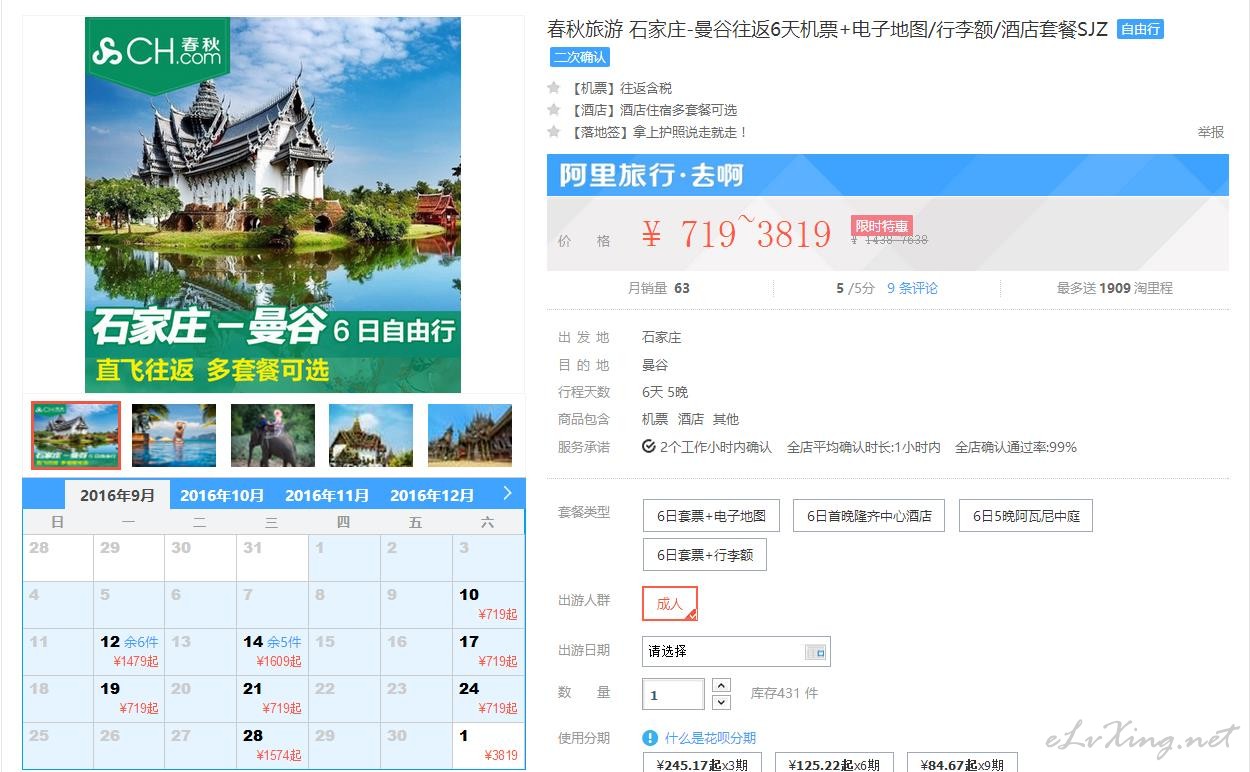This screenshot has width=1250, height=772.
Task: Select the golden pagoda thumbnail image
Action: click(371, 435)
